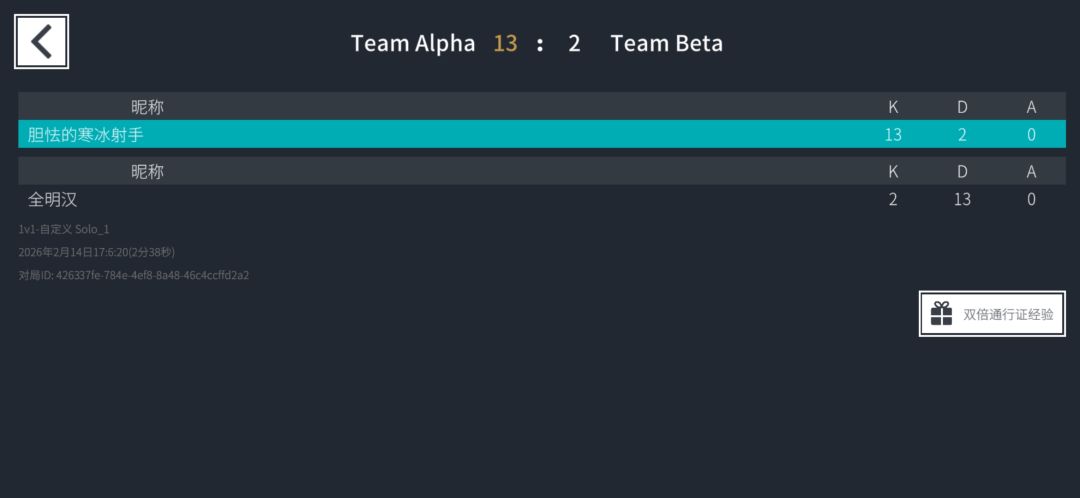Click Team Alpha's gold score 13 in header
1080x498 pixels.
point(505,43)
